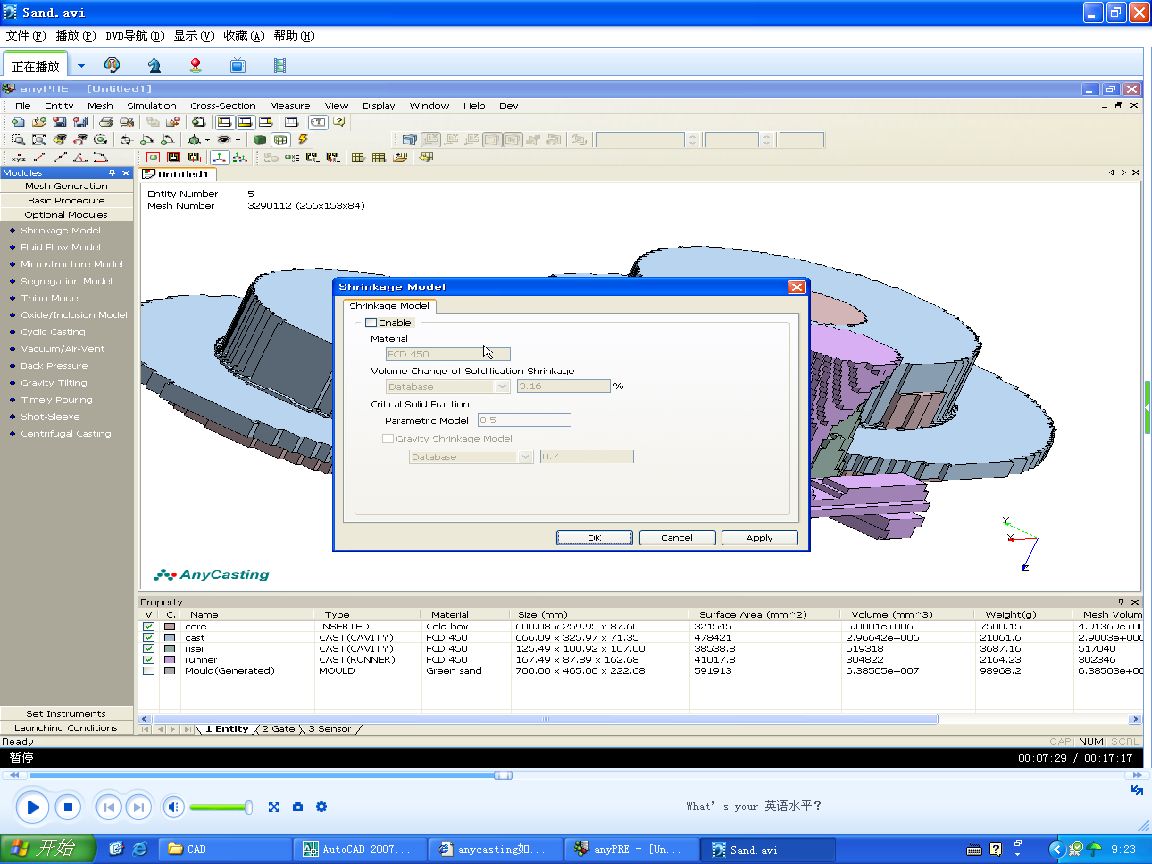Open the Volume Change Database dropdown
The image size is (1152, 864).
point(503,386)
